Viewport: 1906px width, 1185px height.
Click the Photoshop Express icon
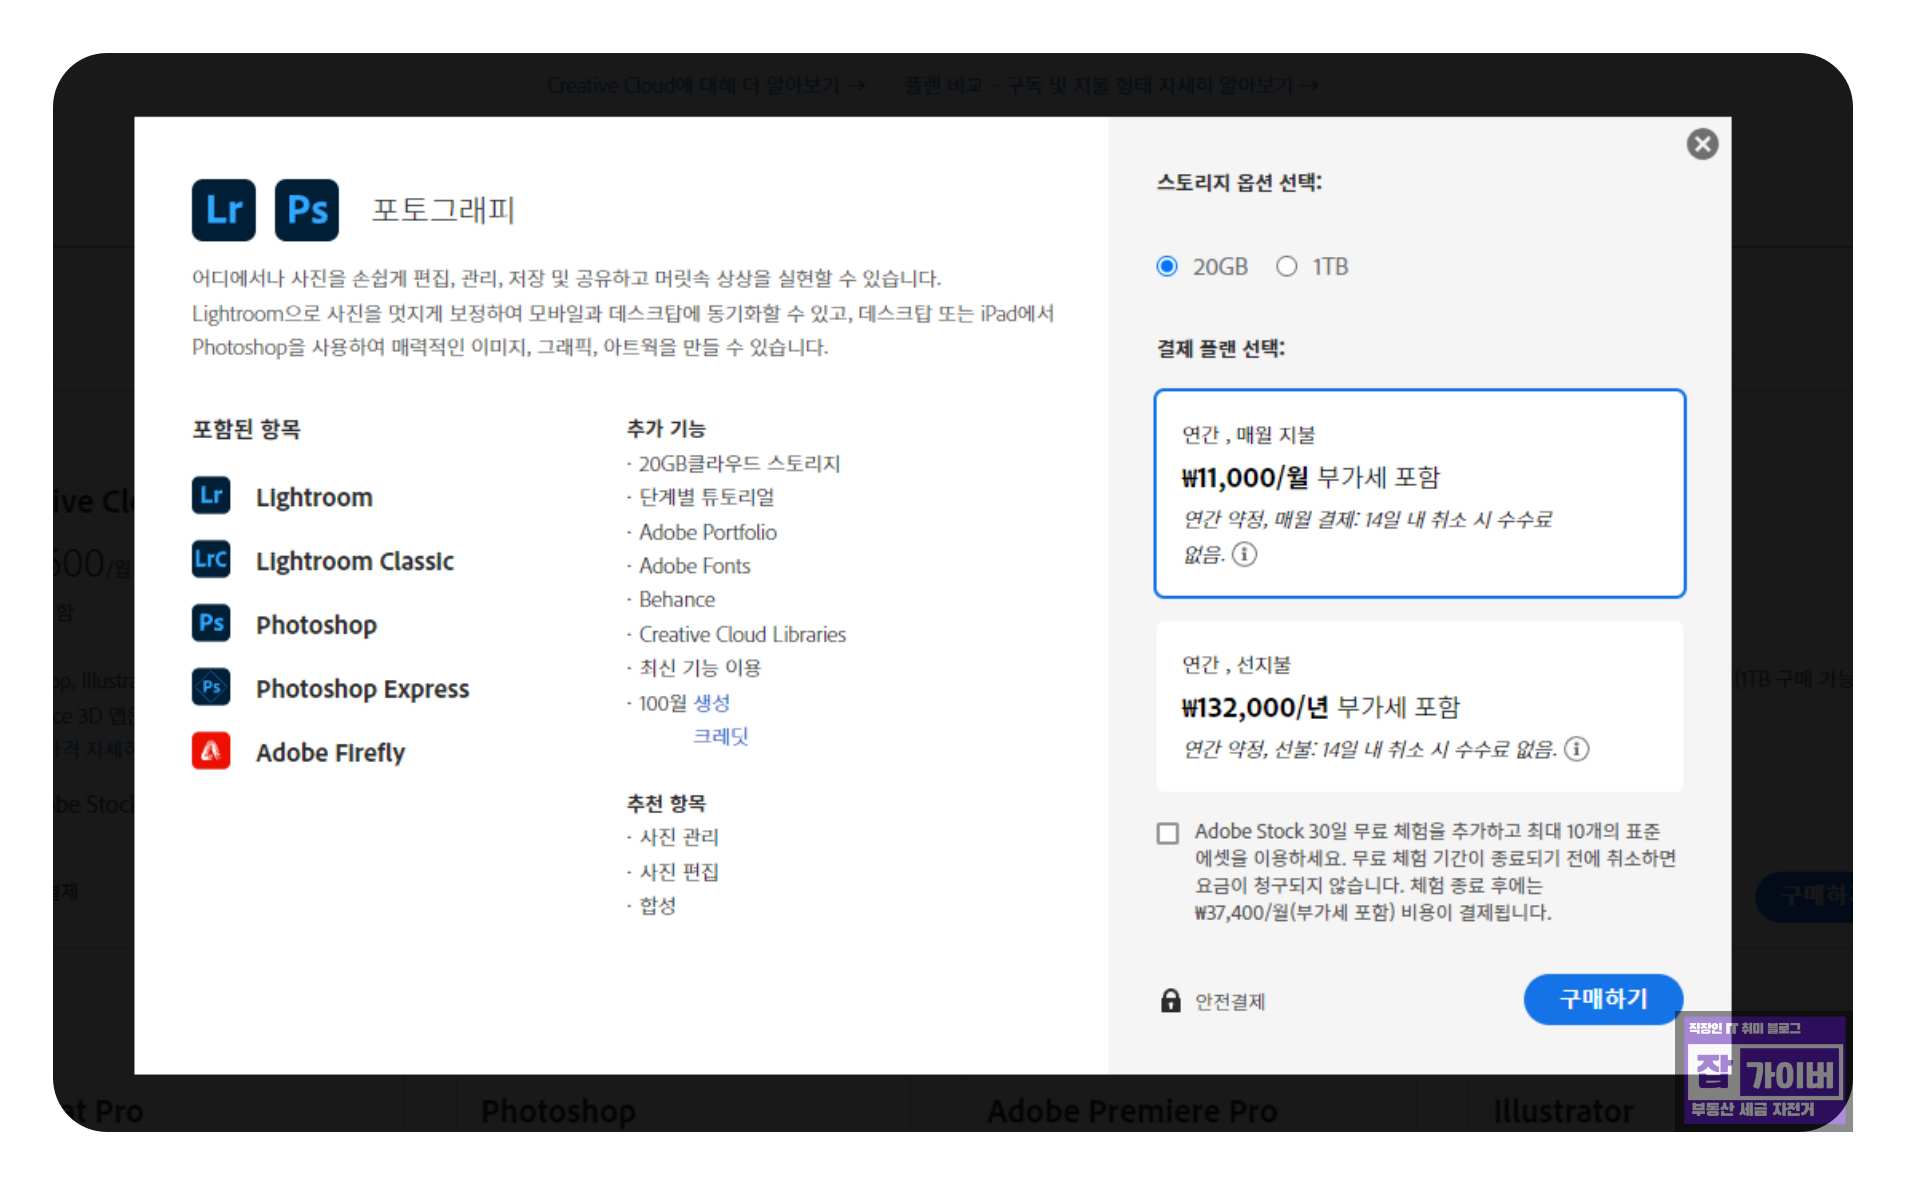click(x=211, y=687)
